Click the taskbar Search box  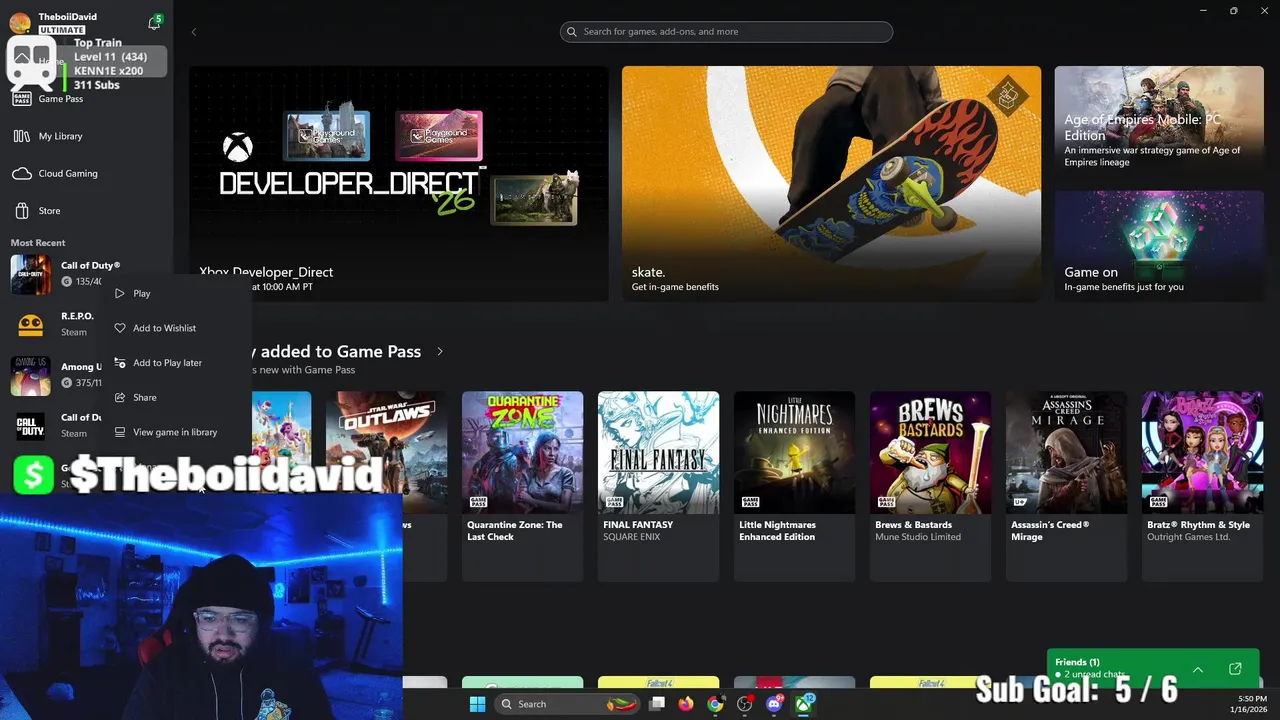point(568,704)
